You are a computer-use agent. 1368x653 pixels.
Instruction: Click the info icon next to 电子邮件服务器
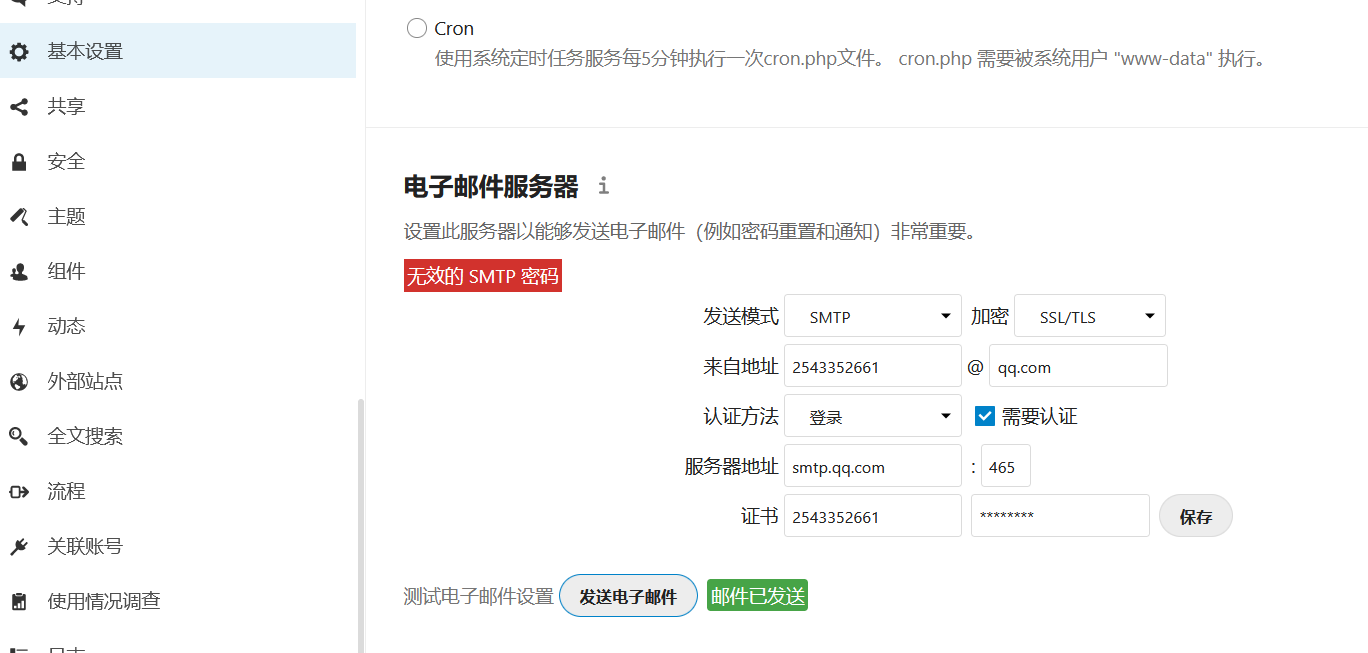click(x=603, y=186)
